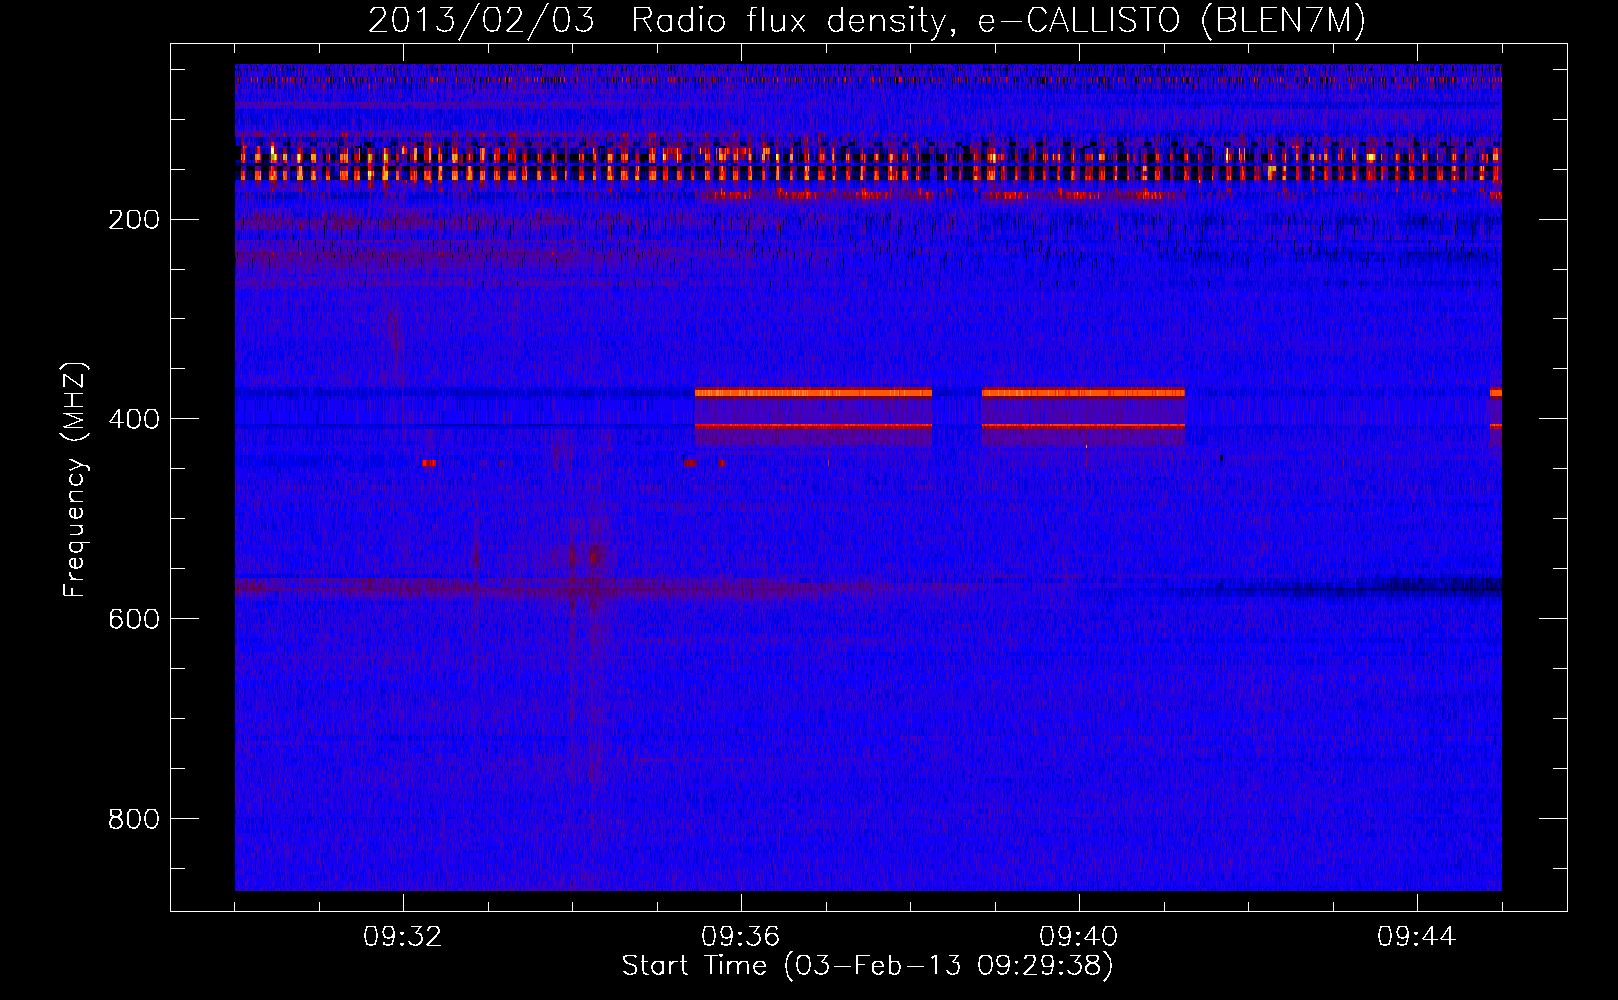Select the "Frequency (MHZ)" vertical axis label
Viewport: 1618px width, 1000px height.
[75, 479]
